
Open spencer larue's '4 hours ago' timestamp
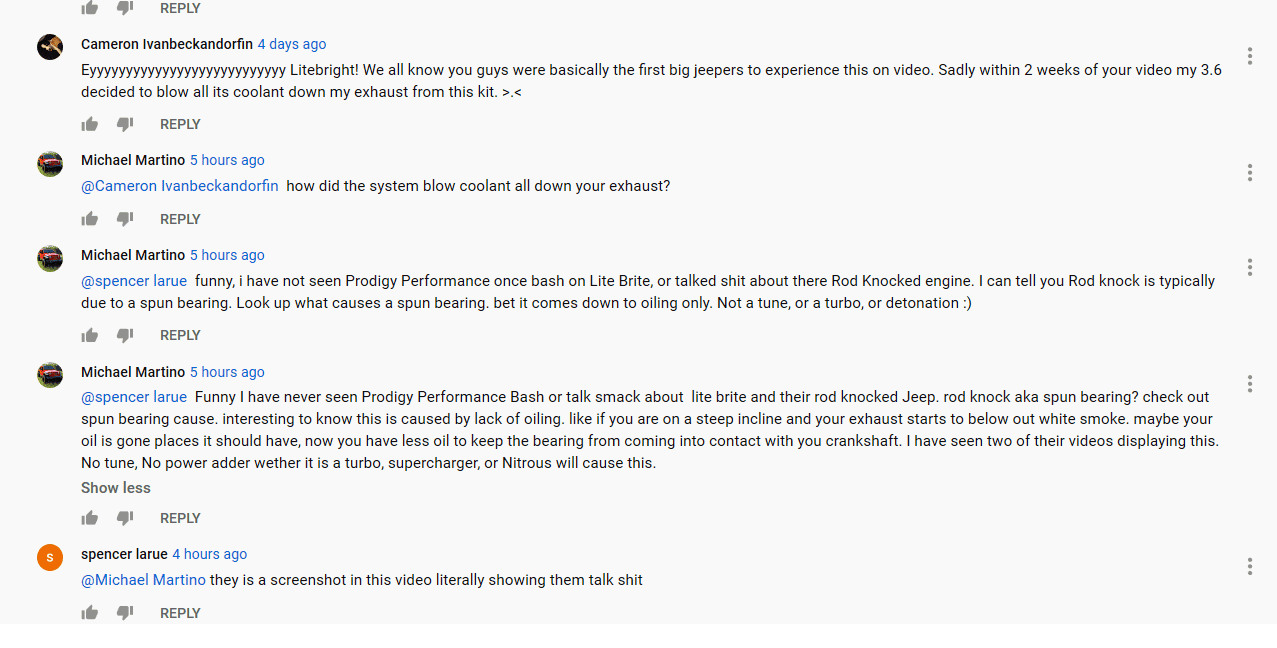tap(209, 554)
